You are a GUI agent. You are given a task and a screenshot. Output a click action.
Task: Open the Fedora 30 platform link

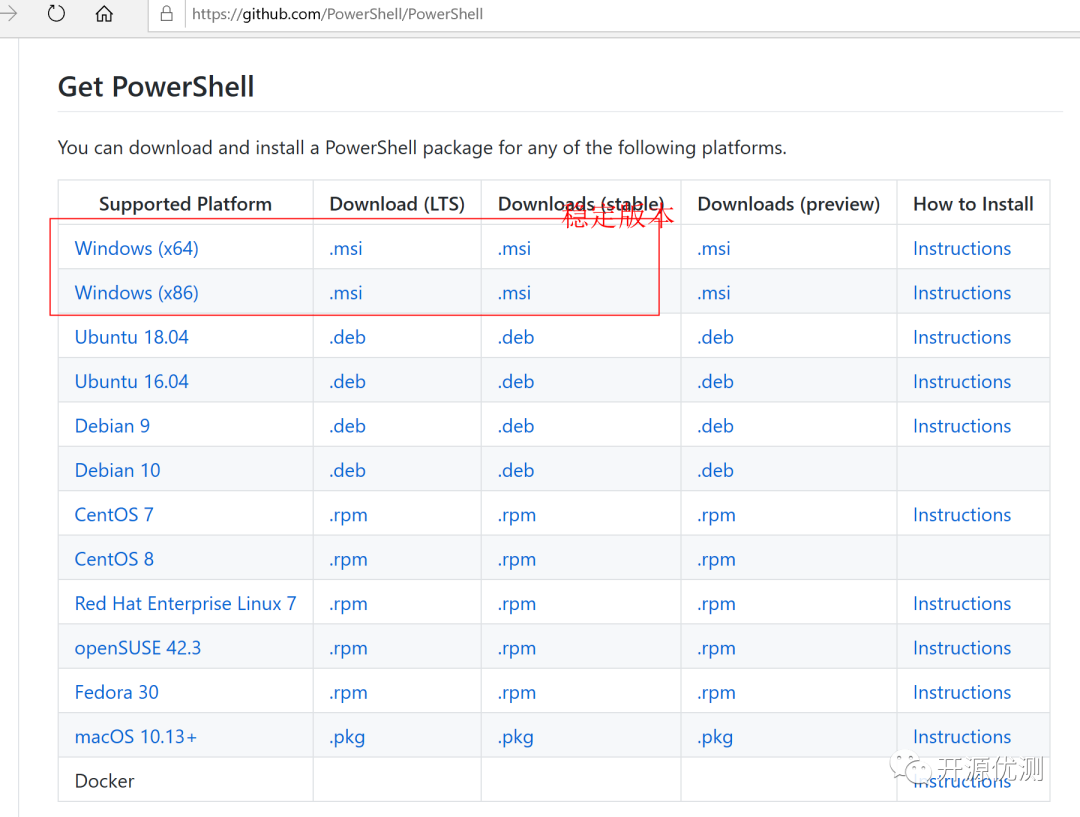(116, 692)
